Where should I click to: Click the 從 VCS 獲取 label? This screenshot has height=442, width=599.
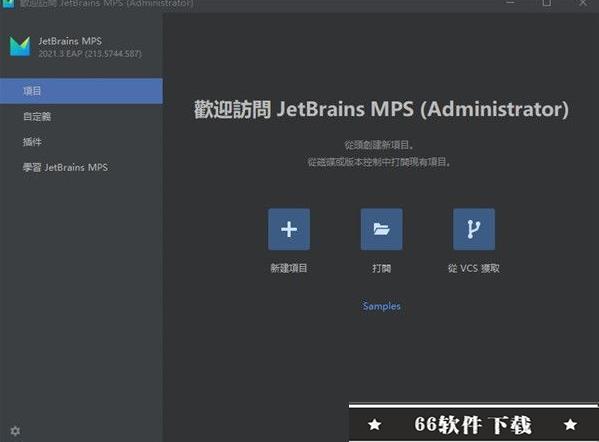coord(474,268)
